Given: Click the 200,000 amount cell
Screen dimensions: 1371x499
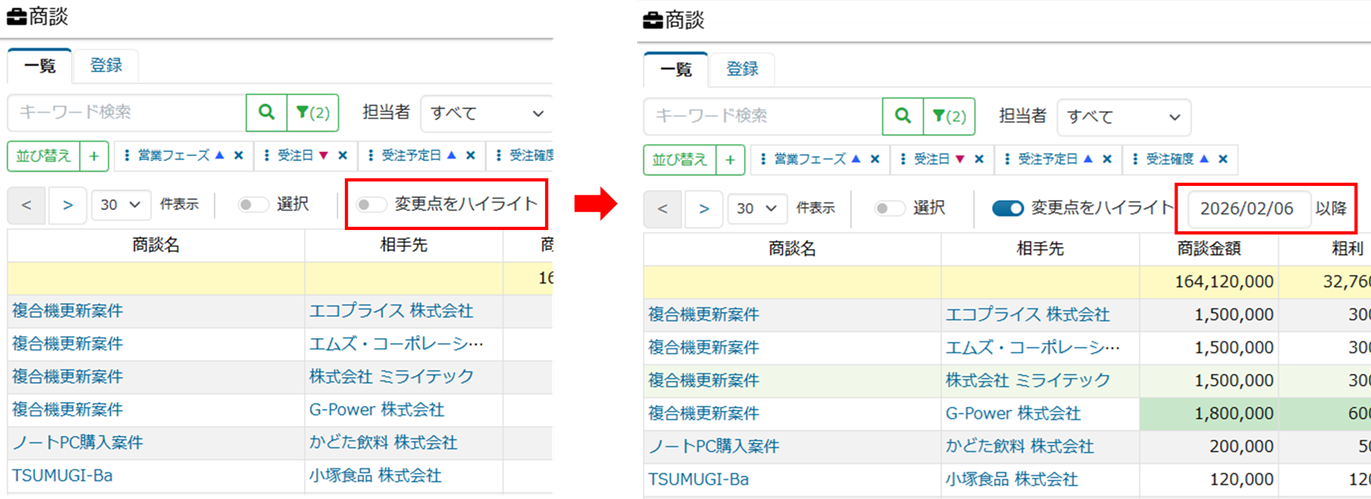Looking at the screenshot, I should click(1208, 446).
